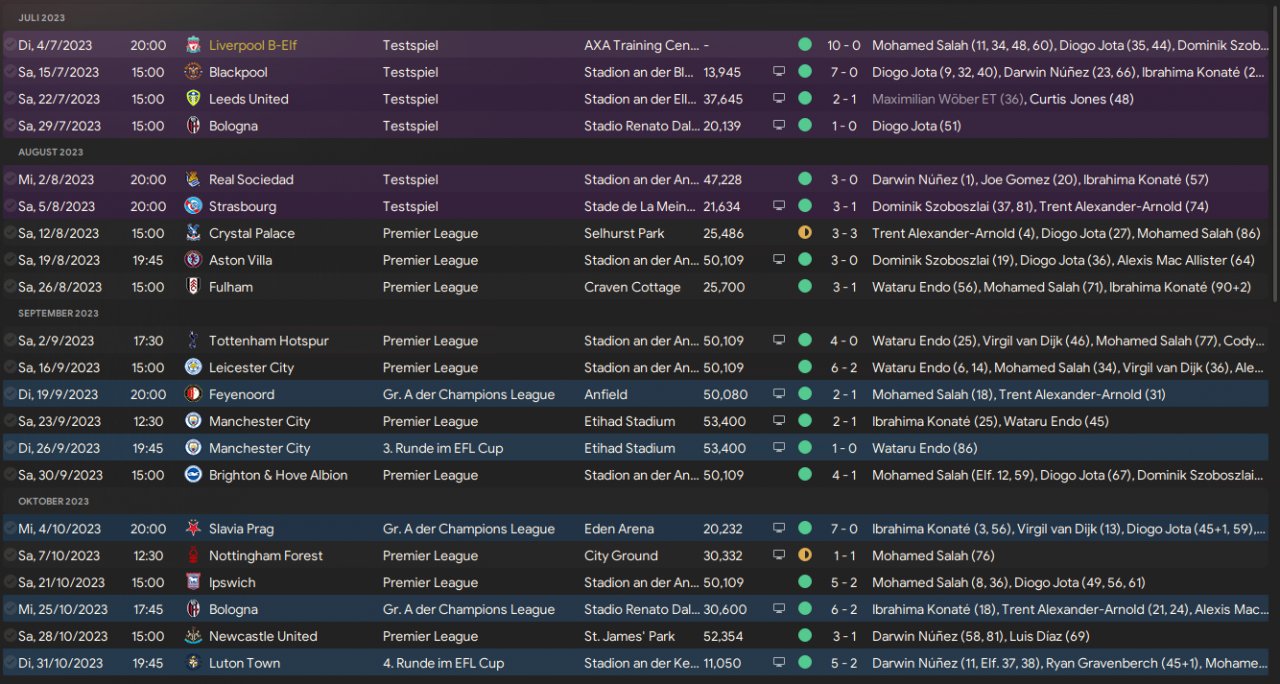Click the Anfield stadium name
Image resolution: width=1280 pixels, height=684 pixels.
pyautogui.click(x=606, y=394)
